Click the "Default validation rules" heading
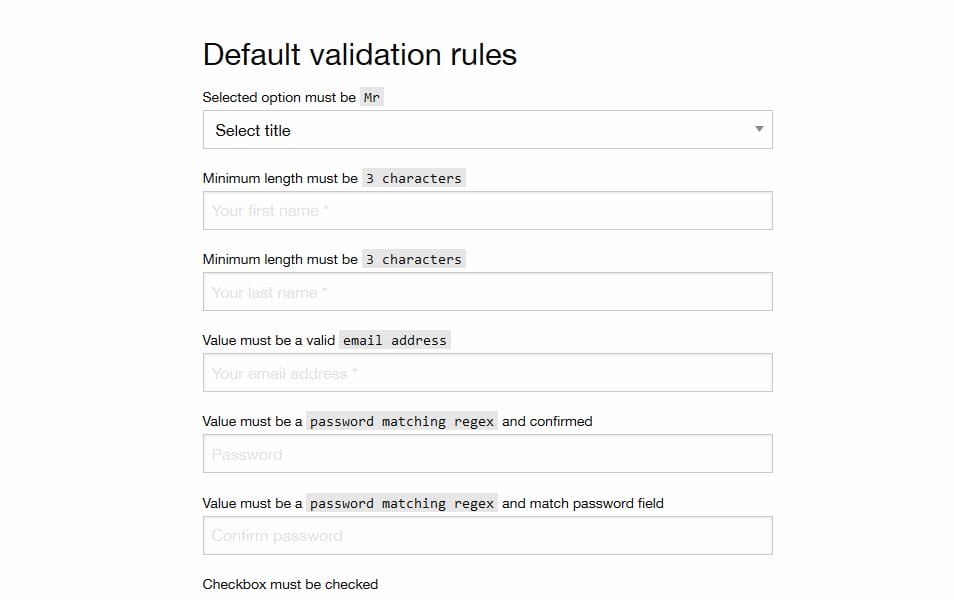Image resolution: width=954 pixels, height=600 pixels. [359, 55]
